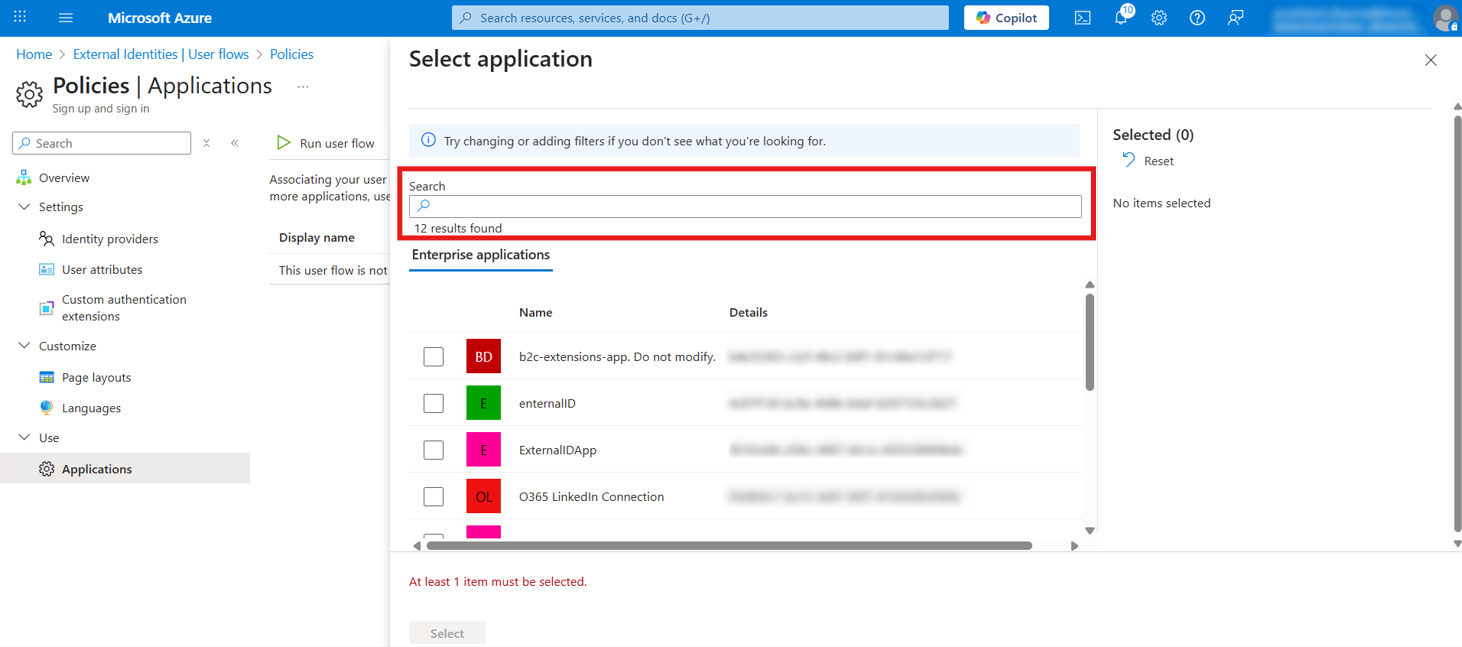
Task: Collapse the Use section
Action: coord(23,437)
